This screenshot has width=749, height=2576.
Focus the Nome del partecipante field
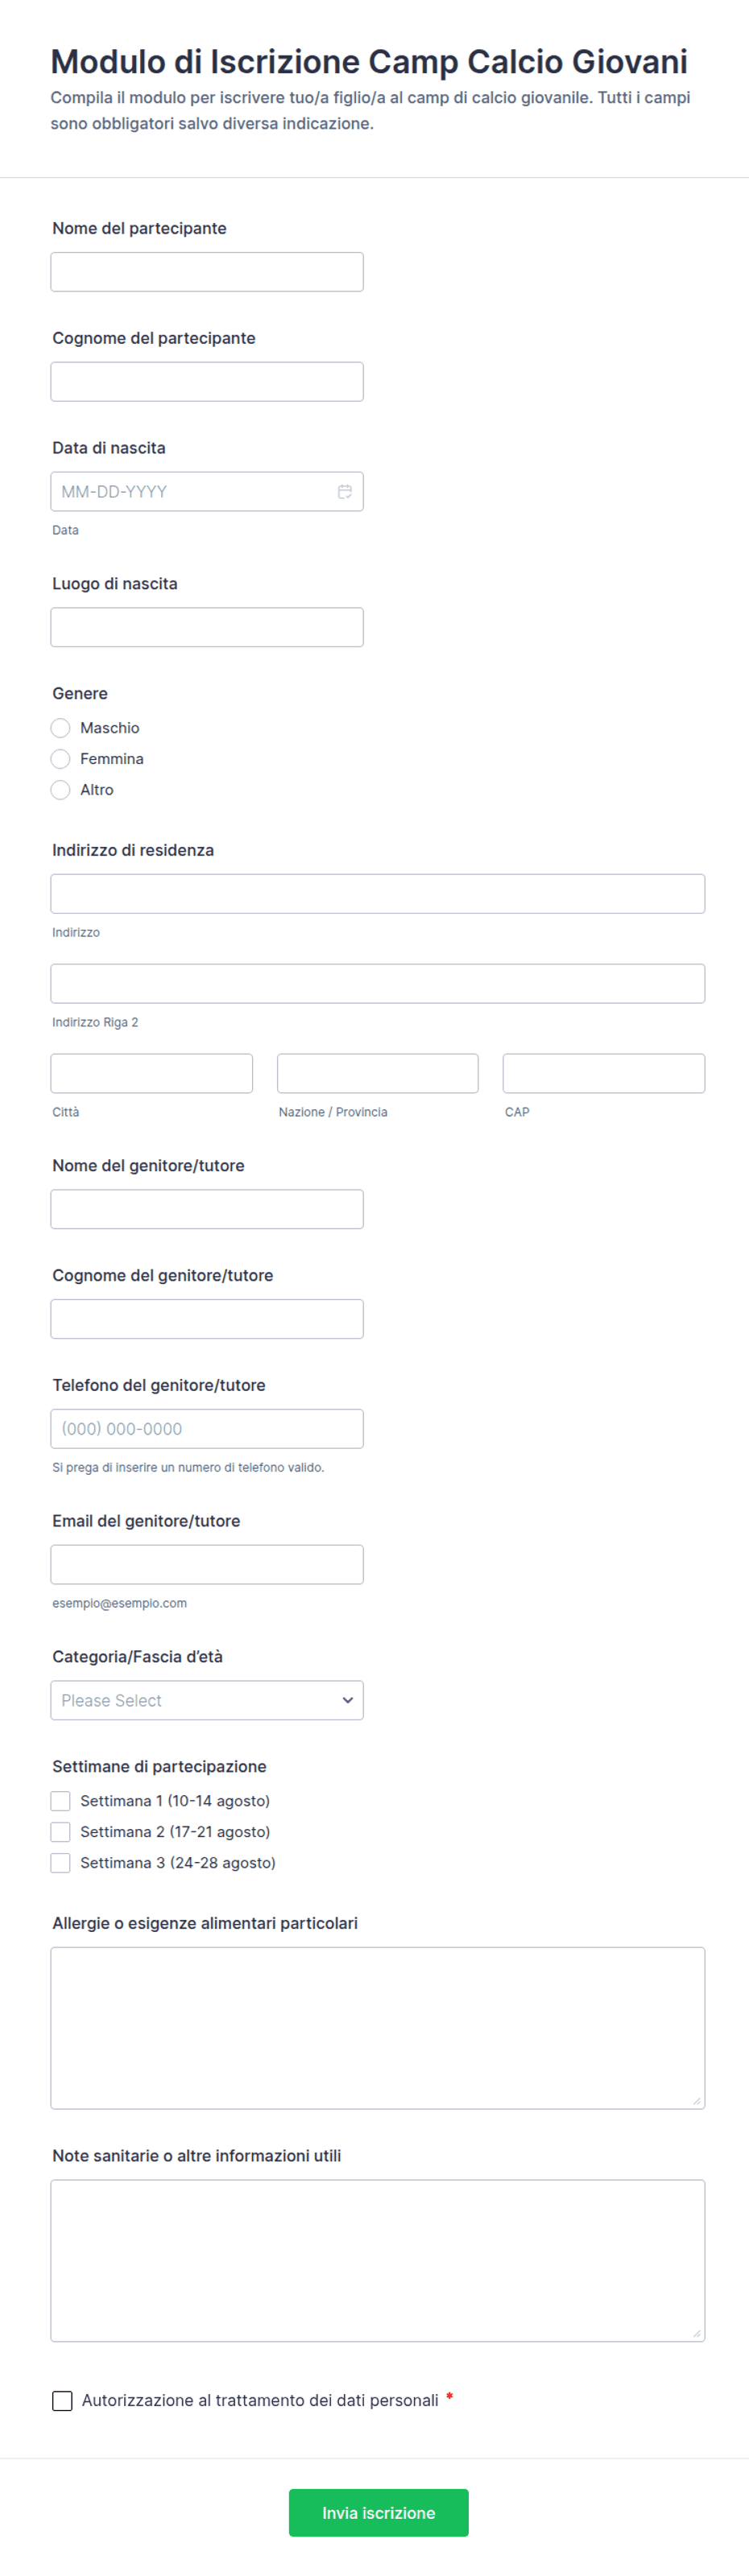[x=207, y=272]
